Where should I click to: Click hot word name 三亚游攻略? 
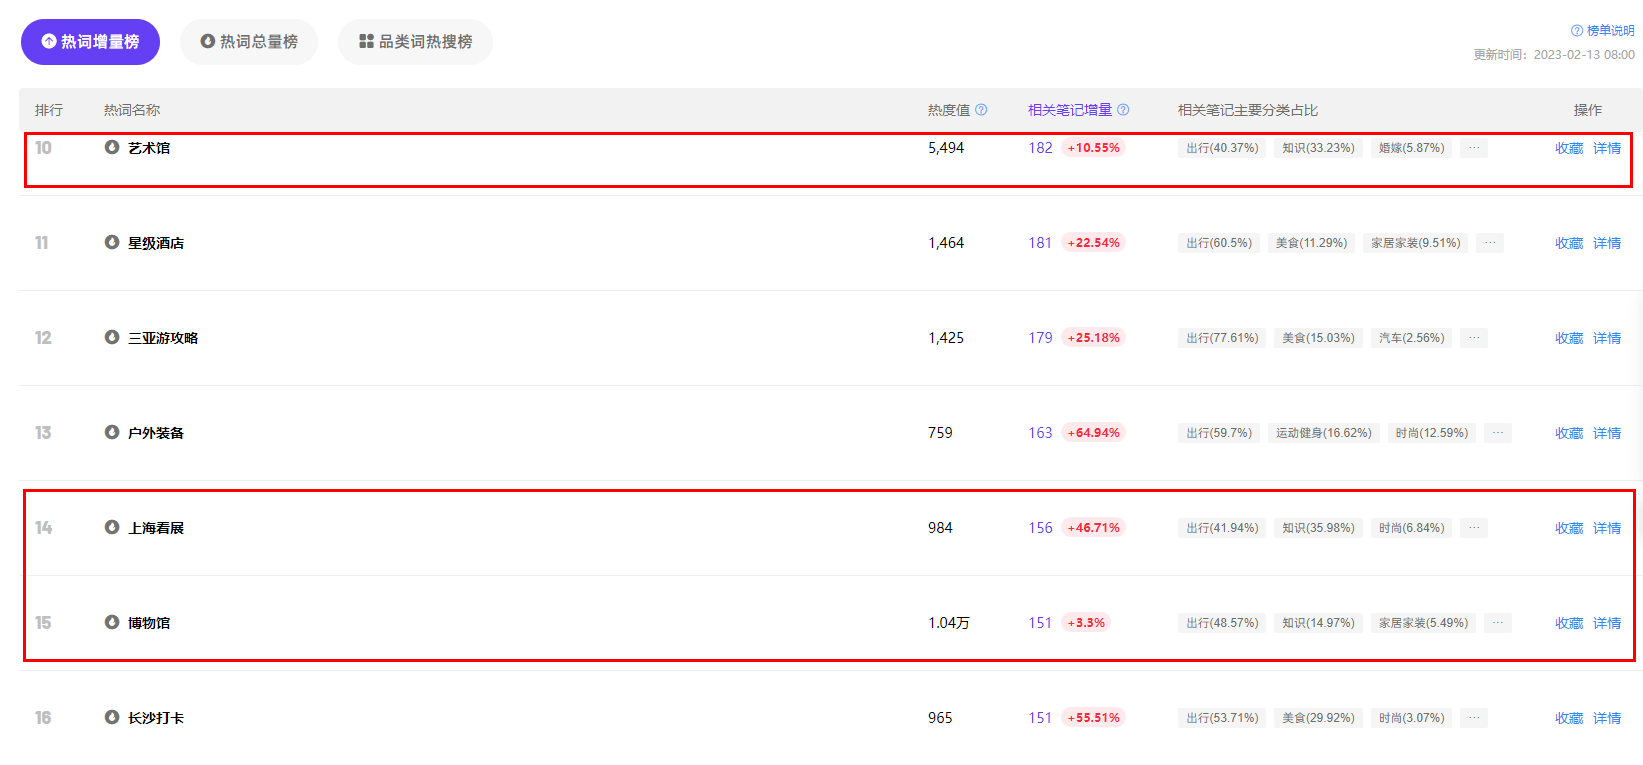point(163,338)
